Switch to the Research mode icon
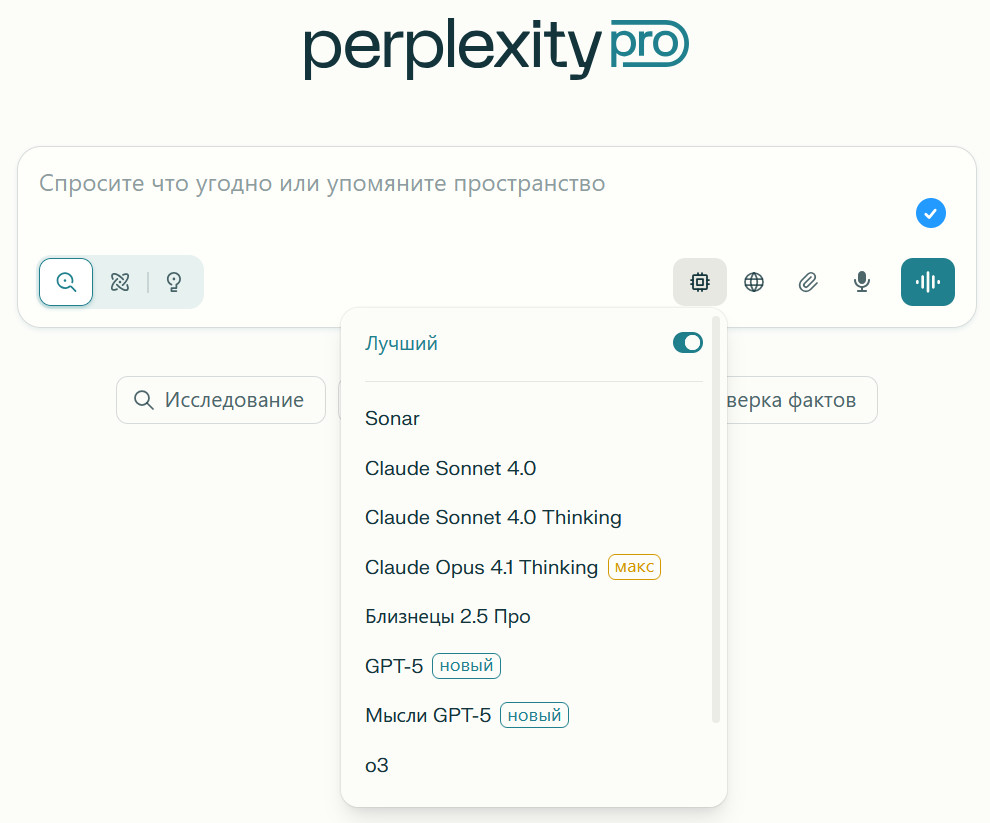The height and width of the screenshot is (823, 990). coord(120,282)
